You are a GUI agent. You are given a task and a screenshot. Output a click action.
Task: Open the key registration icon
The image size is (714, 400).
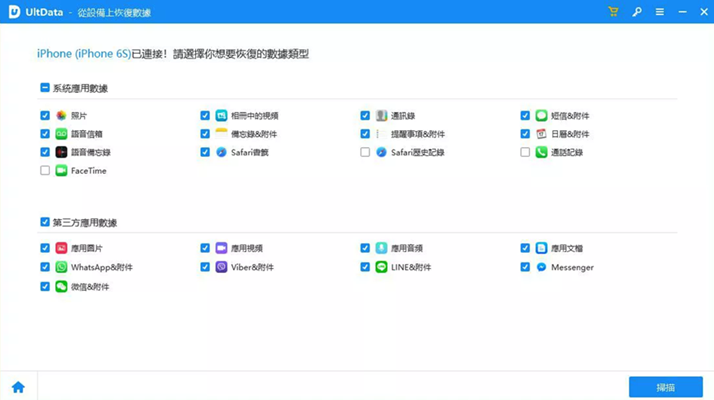click(637, 12)
